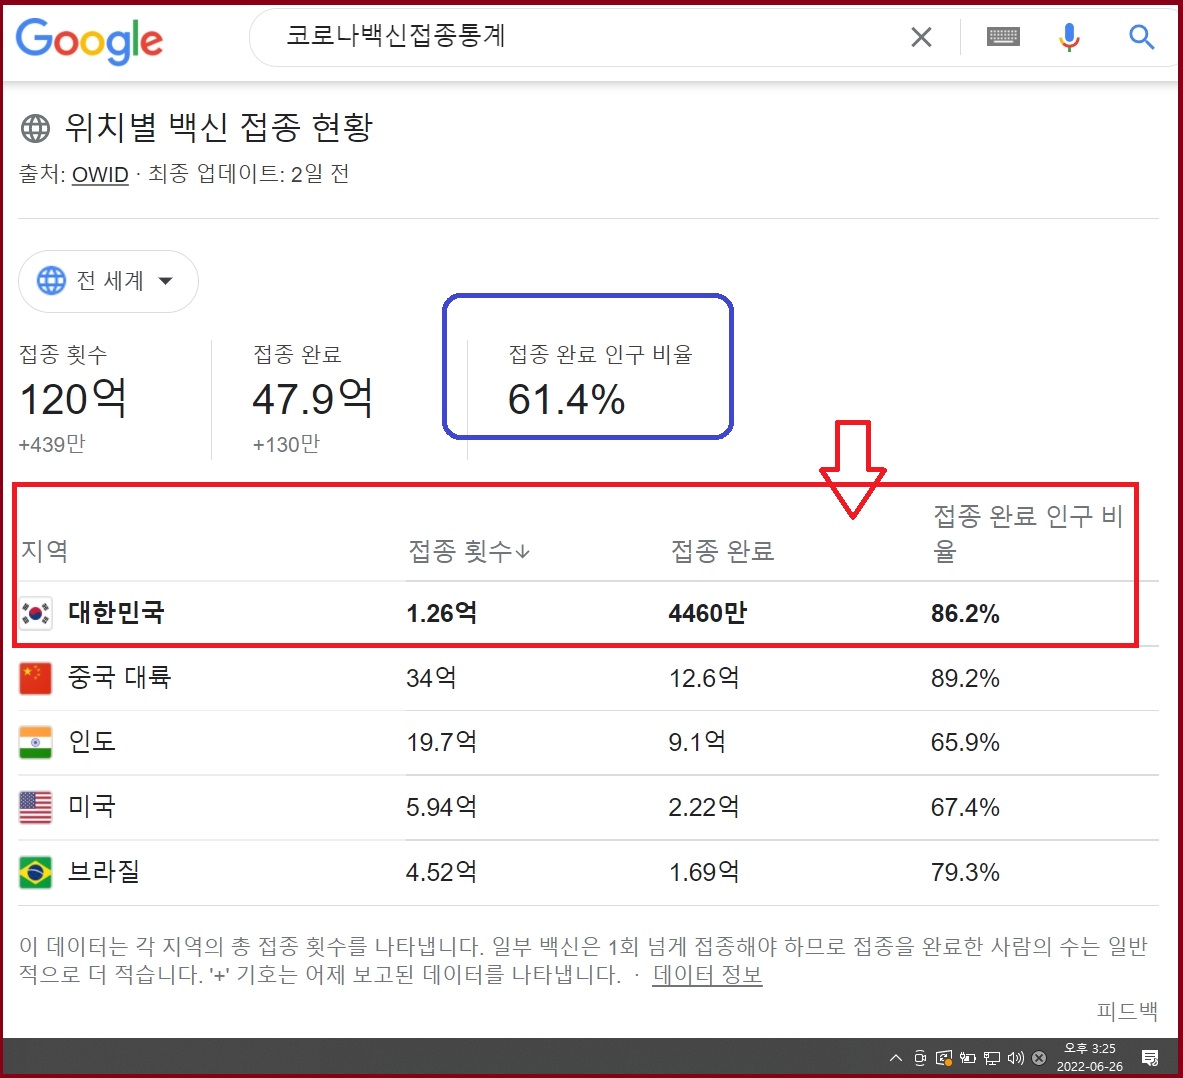This screenshot has width=1183, height=1078.
Task: Open the volume speaker tray icon
Action: pyautogui.click(x=1016, y=1058)
